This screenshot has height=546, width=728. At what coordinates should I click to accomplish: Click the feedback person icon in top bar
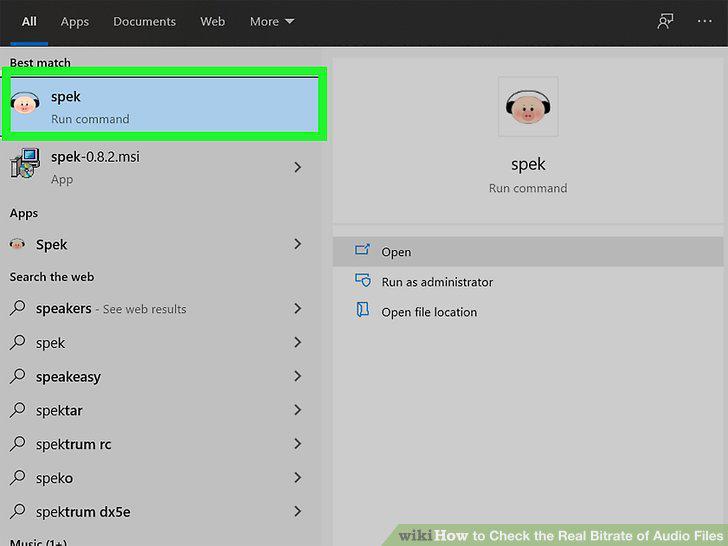[x=665, y=21]
